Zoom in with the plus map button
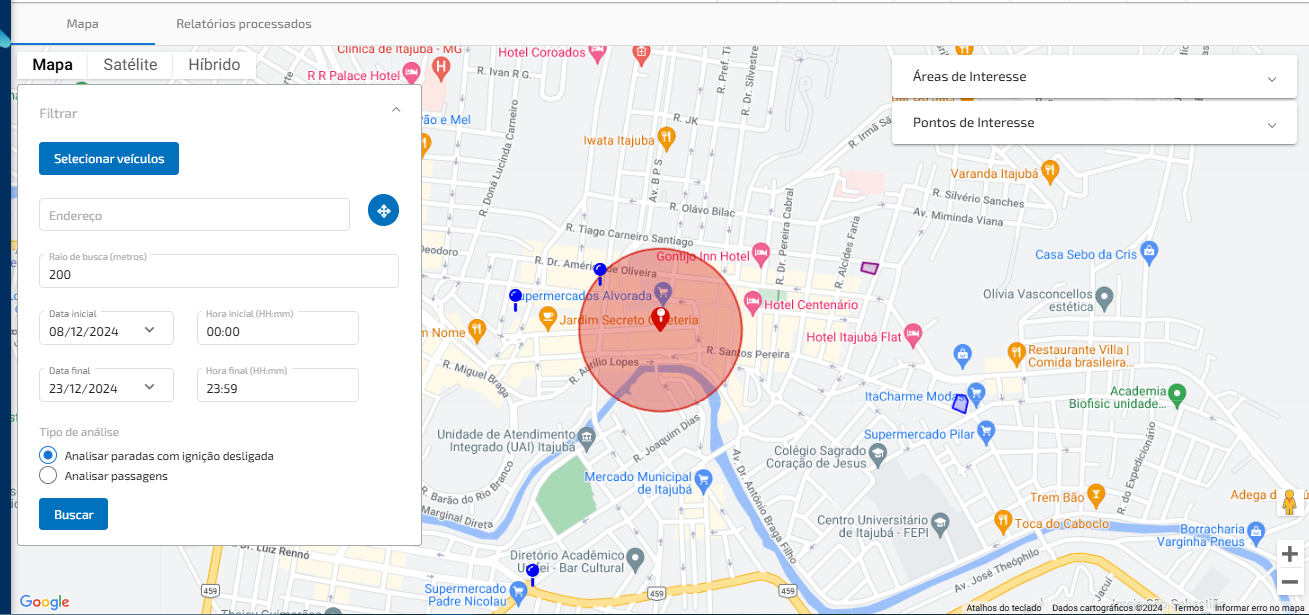 click(1290, 554)
